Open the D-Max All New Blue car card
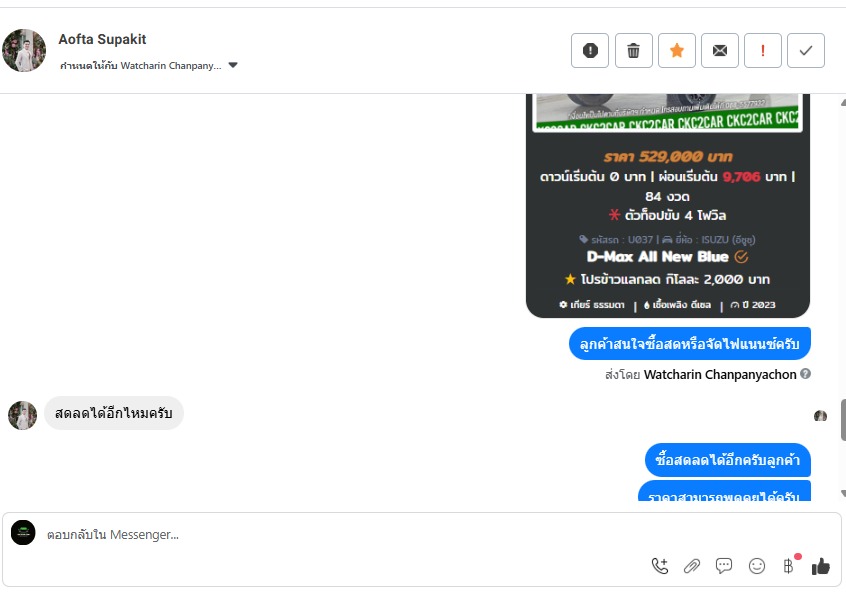The image size is (846, 593). [668, 206]
